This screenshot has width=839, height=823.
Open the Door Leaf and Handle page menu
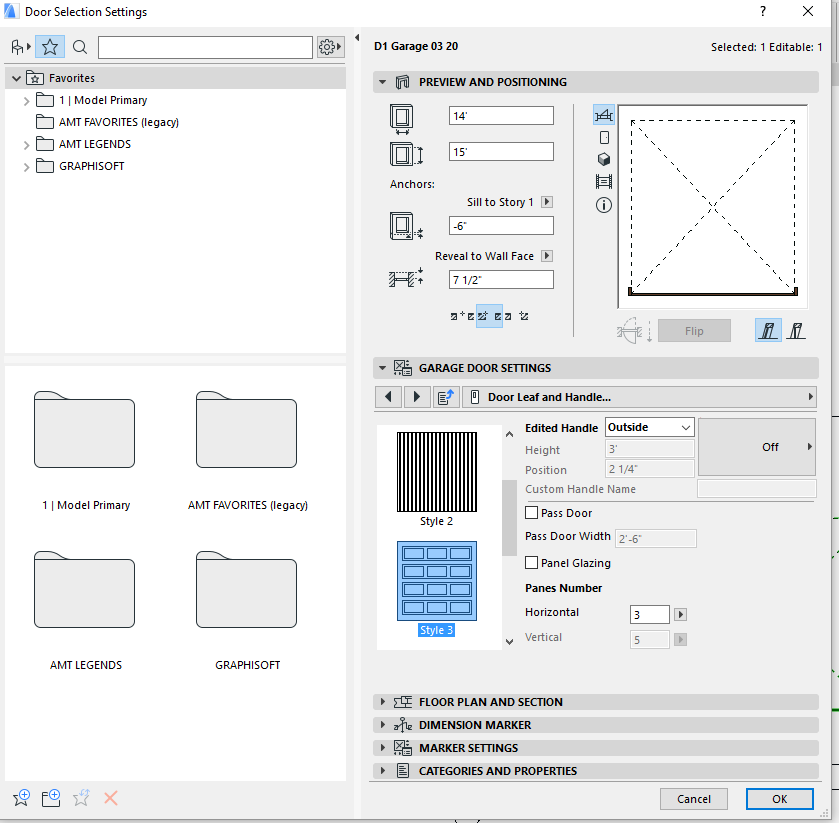pyautogui.click(x=639, y=397)
